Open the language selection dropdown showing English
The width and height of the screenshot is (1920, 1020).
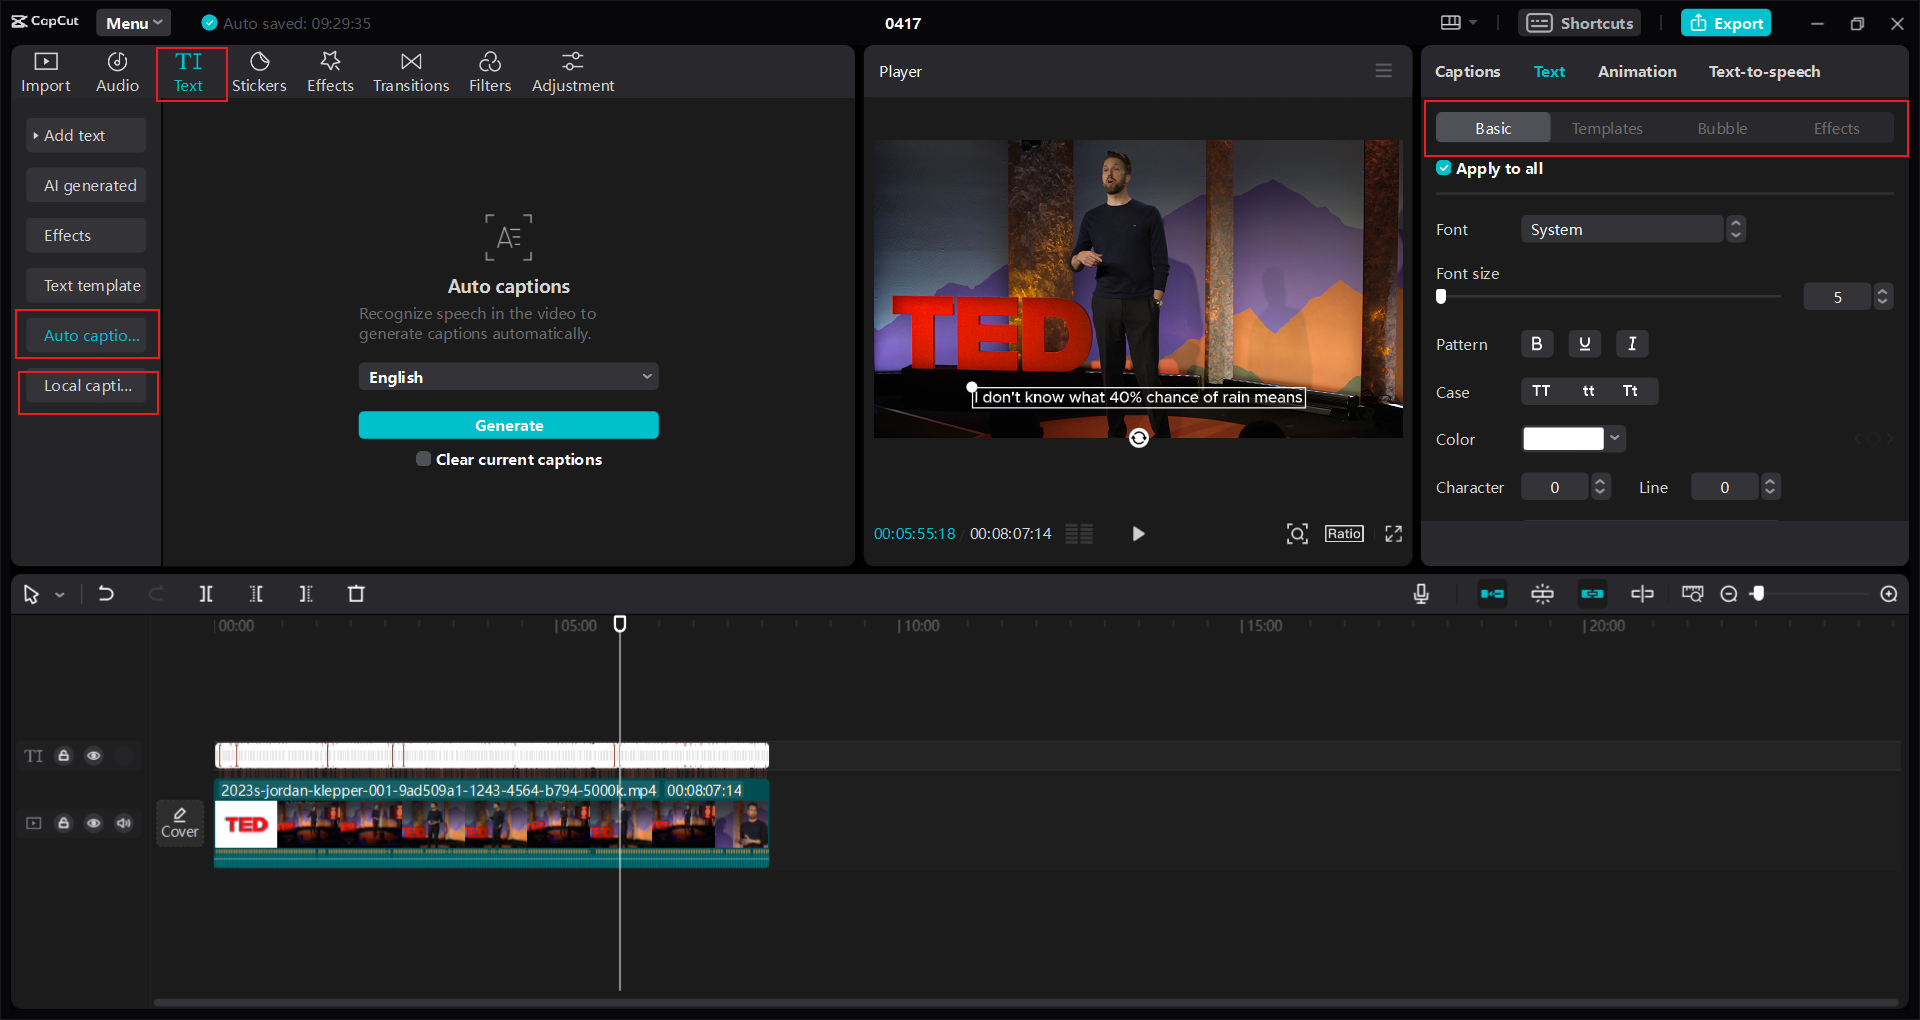(x=508, y=376)
